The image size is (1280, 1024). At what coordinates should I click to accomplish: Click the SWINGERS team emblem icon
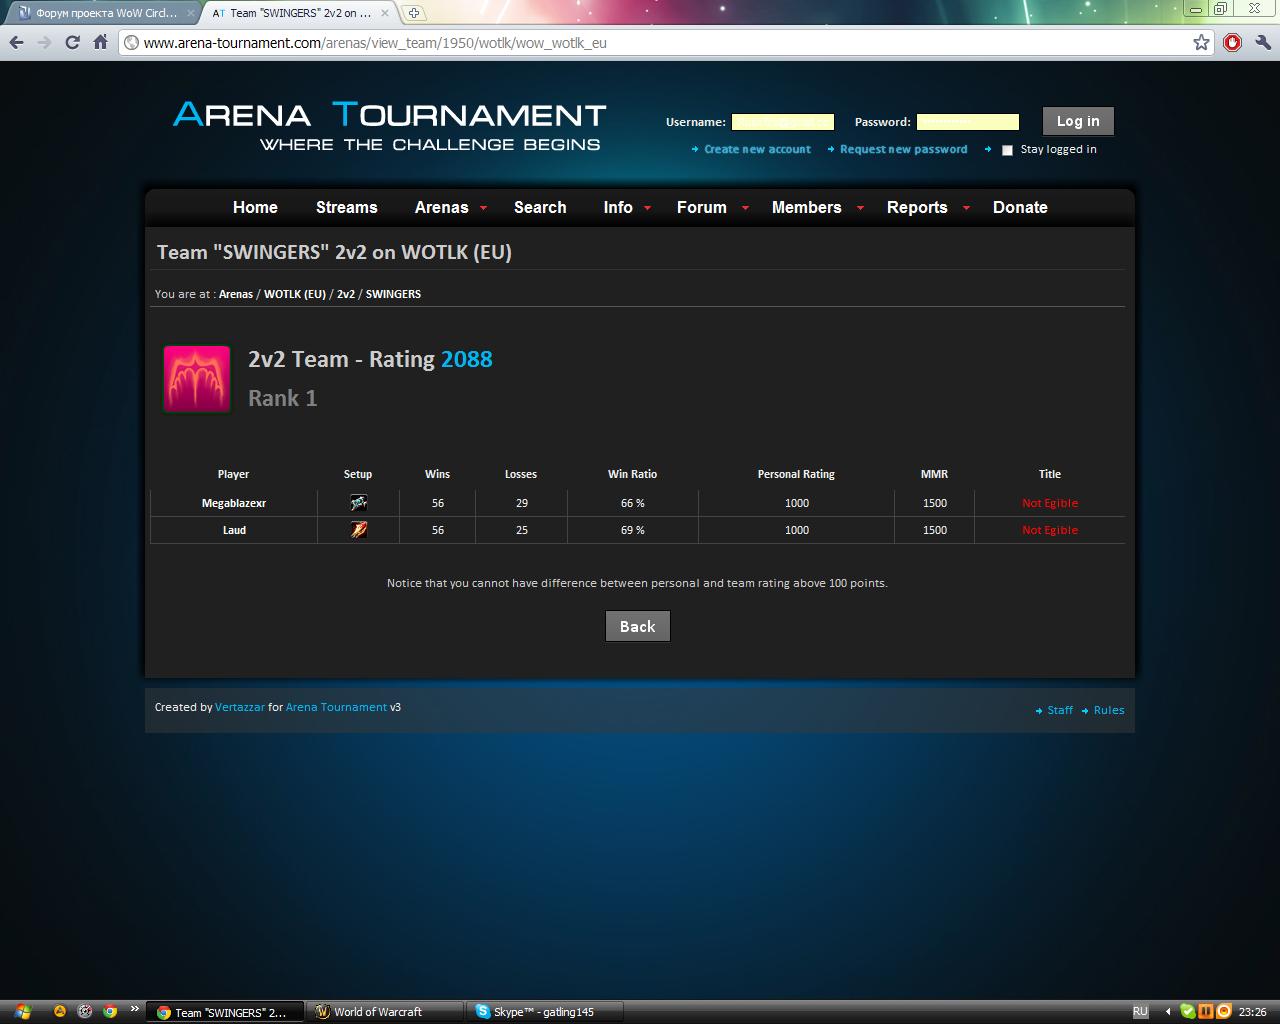197,379
